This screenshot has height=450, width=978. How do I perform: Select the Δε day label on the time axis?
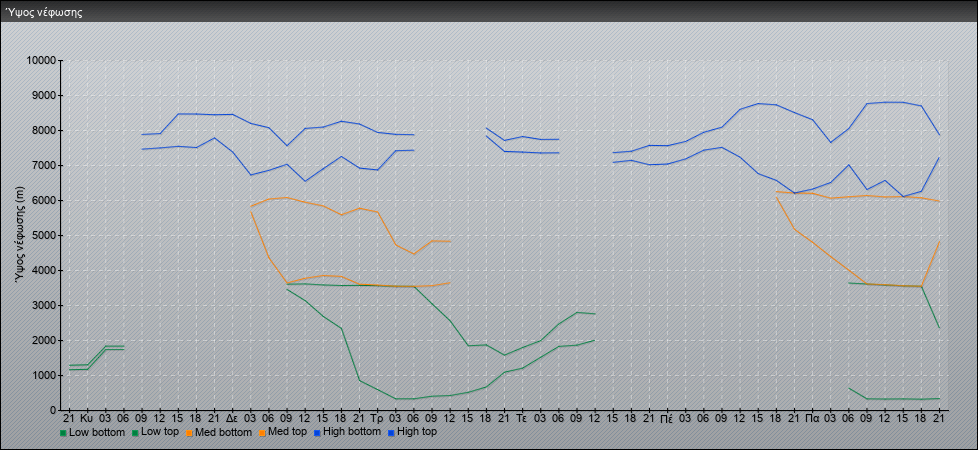coord(232,418)
